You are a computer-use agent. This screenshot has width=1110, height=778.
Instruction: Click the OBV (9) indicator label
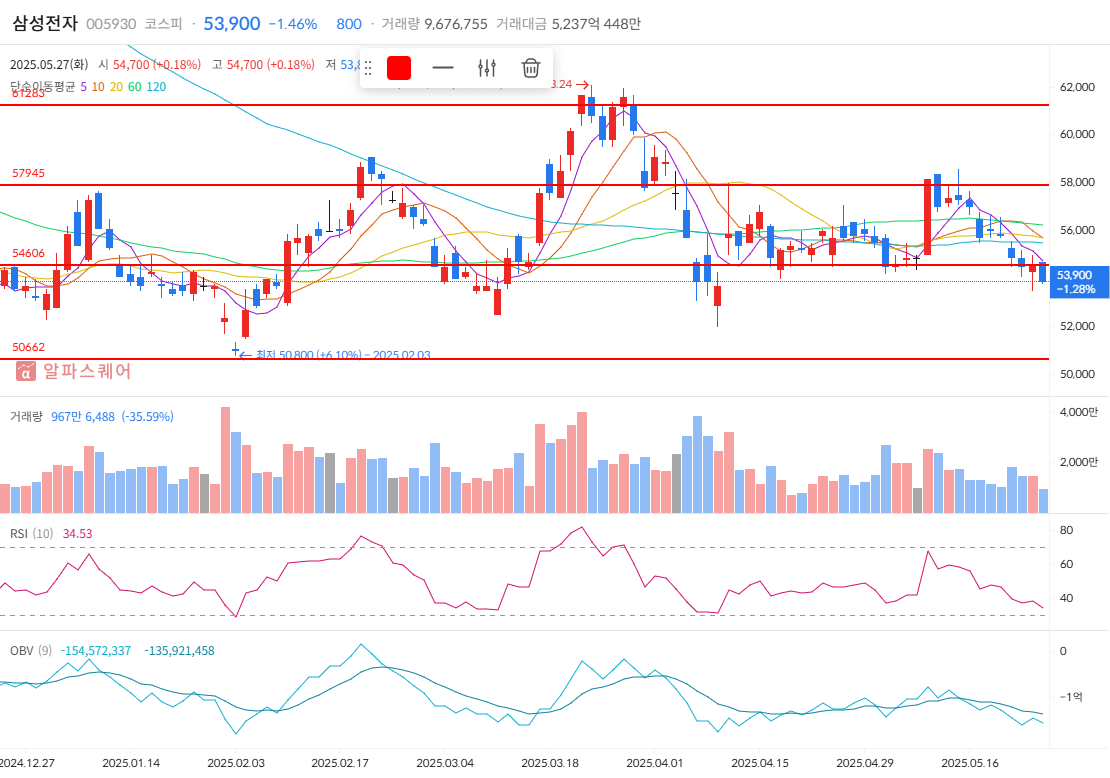point(30,650)
